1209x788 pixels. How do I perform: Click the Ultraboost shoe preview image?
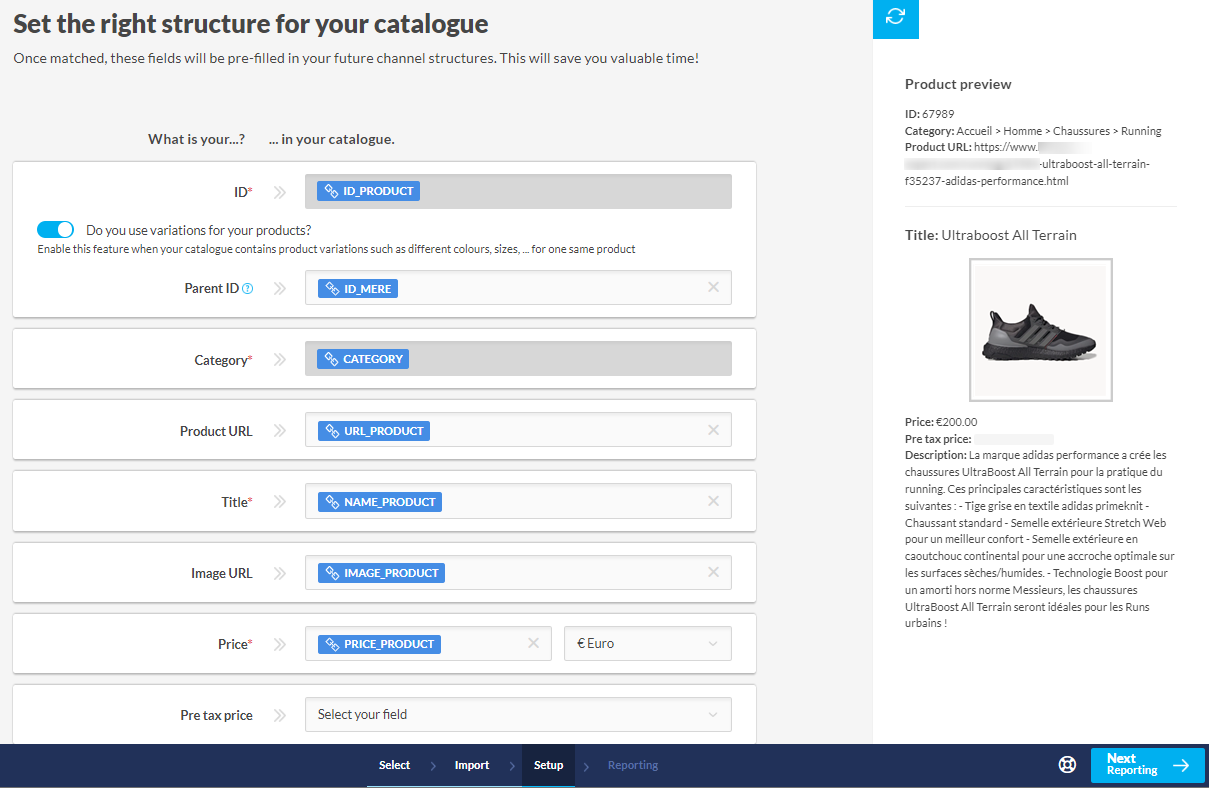click(1040, 330)
